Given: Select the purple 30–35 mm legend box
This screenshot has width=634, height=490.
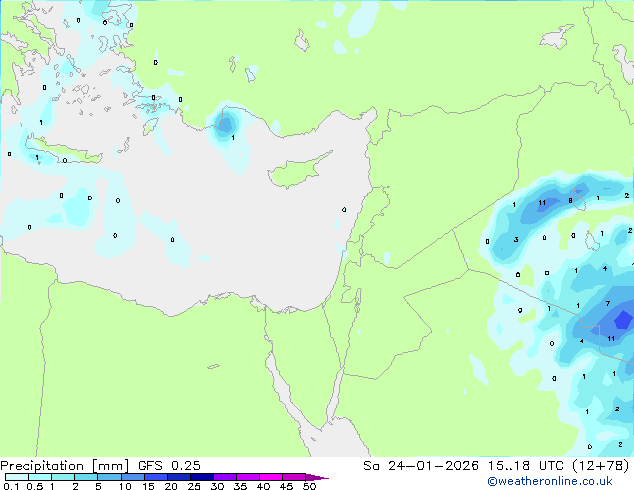Looking at the screenshot, I should click(225, 477).
